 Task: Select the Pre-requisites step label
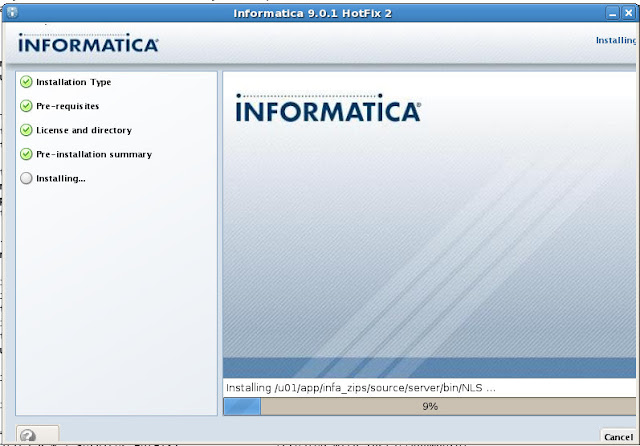tap(67, 106)
